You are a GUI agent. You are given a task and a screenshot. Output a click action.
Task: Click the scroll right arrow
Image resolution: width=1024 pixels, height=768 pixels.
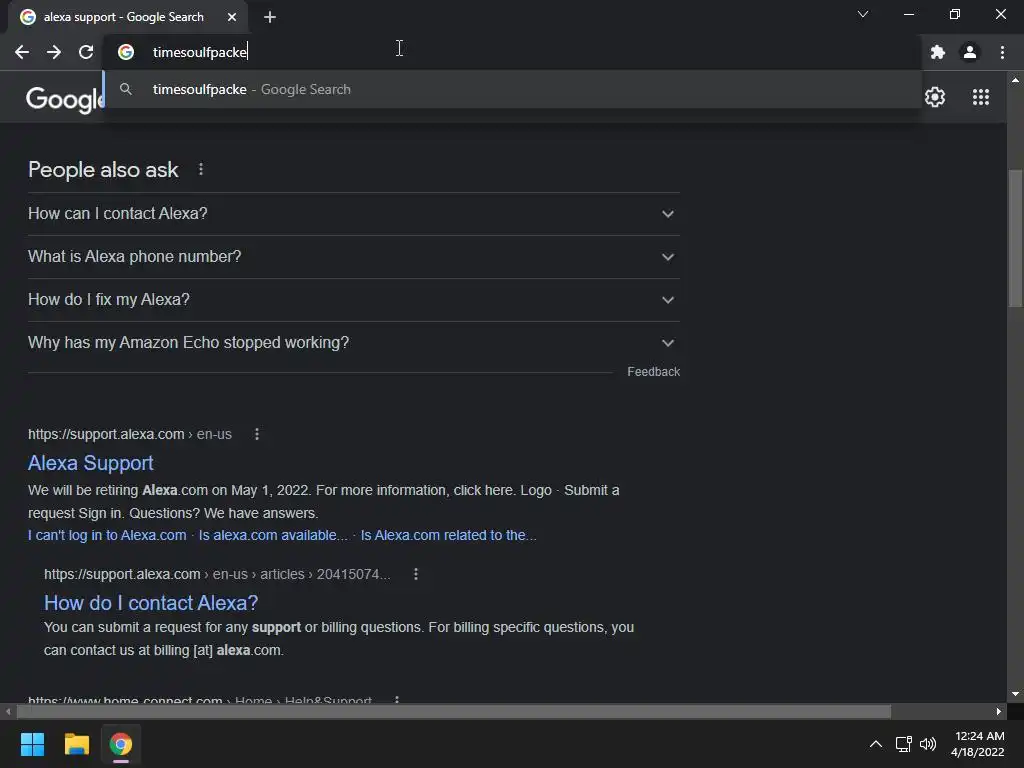point(999,711)
